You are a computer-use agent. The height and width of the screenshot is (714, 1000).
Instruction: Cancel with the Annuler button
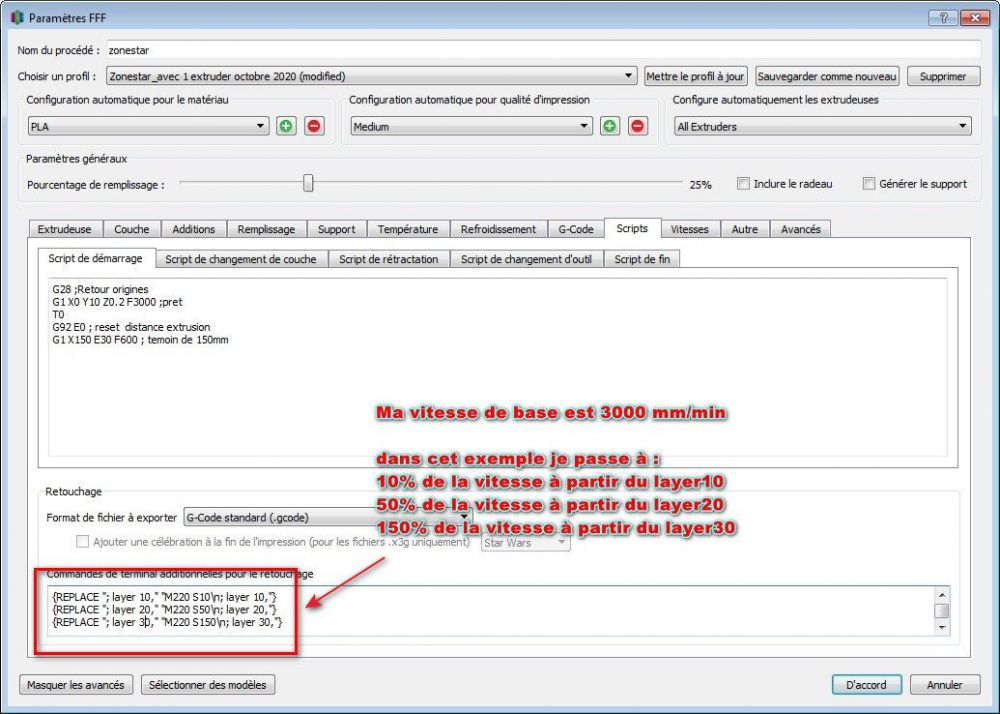pyautogui.click(x=945, y=685)
